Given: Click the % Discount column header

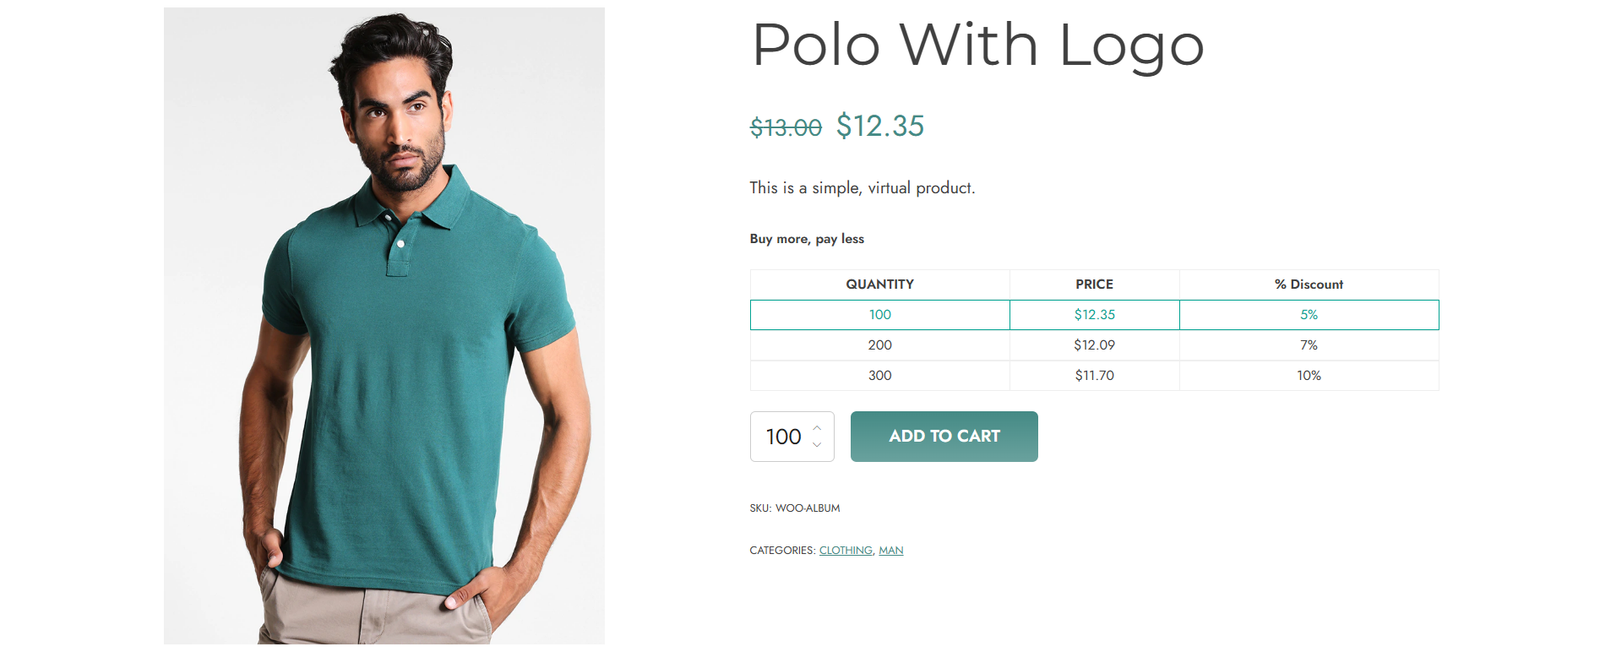Looking at the screenshot, I should click(x=1308, y=284).
